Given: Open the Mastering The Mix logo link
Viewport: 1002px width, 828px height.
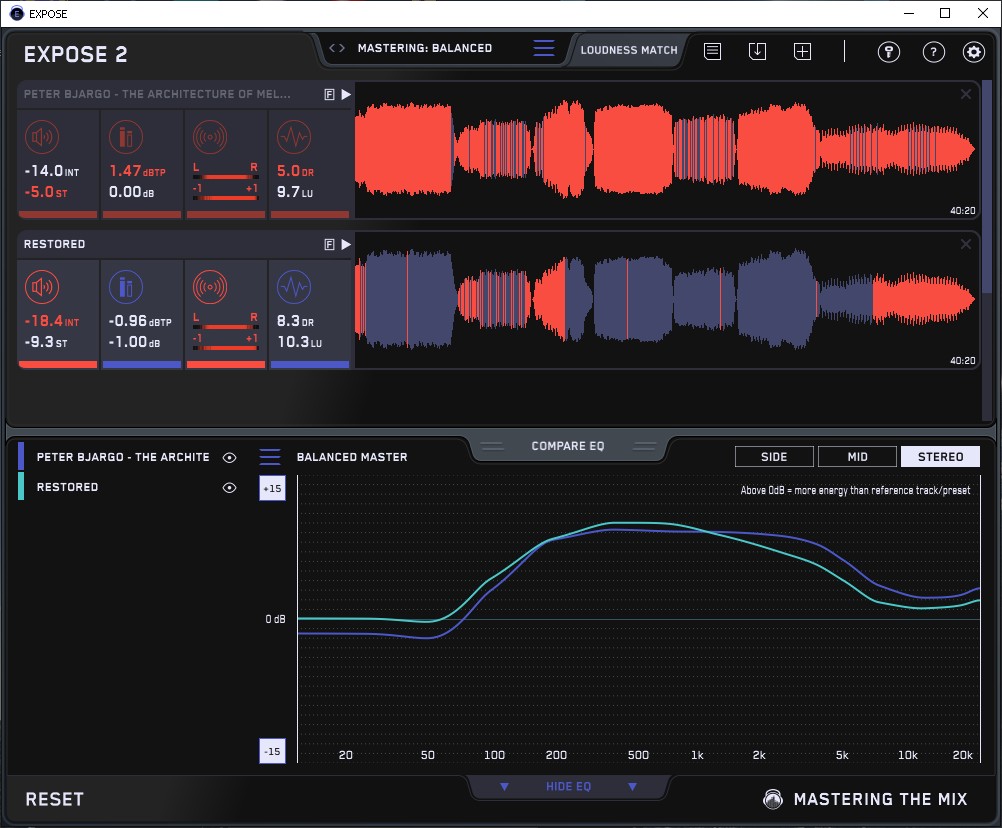Looking at the screenshot, I should [865, 799].
